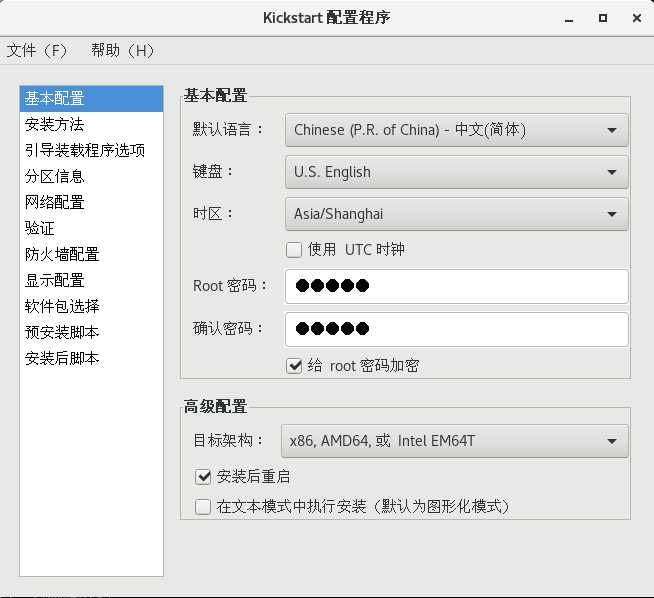Image resolution: width=654 pixels, height=598 pixels.
Task: Expand the 键盘 U.S. English dropdown
Action: click(457, 172)
